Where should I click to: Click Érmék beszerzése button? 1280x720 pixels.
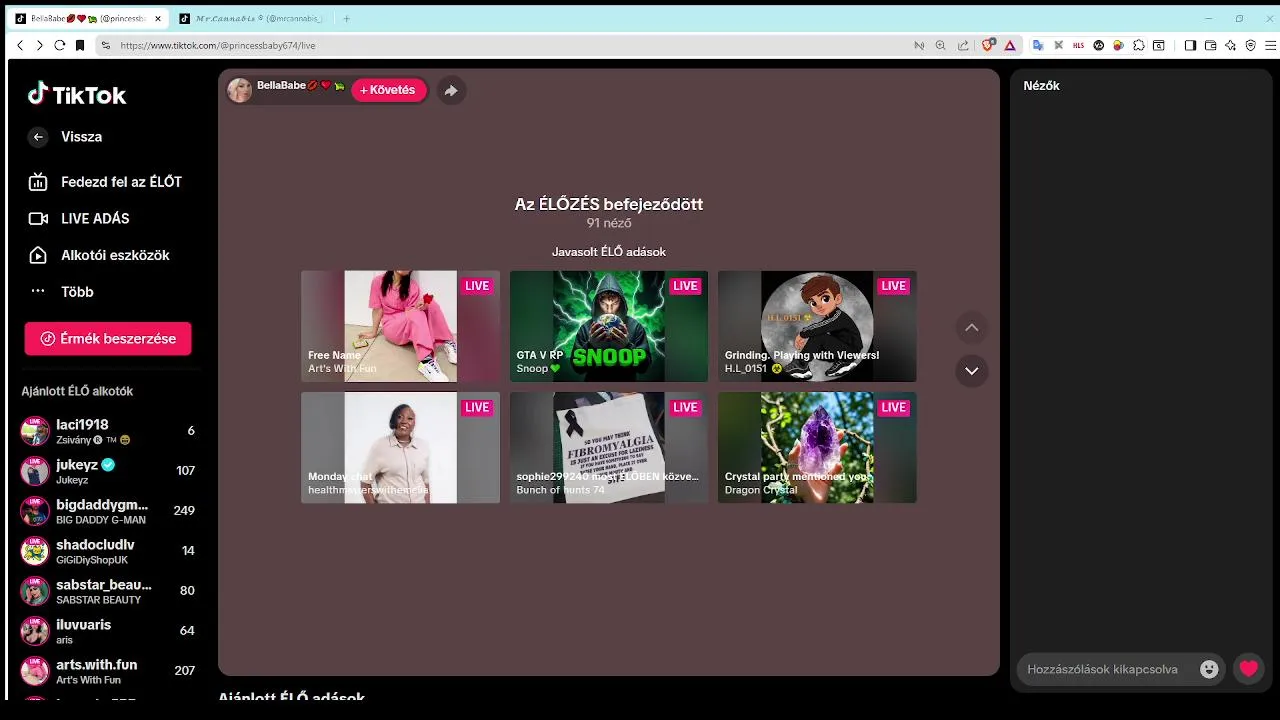(108, 339)
